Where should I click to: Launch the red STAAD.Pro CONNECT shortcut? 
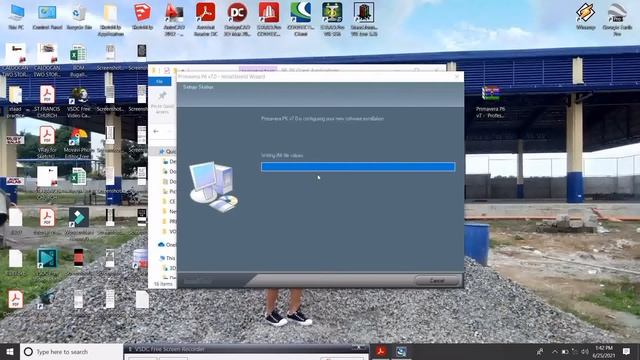[x=269, y=20]
